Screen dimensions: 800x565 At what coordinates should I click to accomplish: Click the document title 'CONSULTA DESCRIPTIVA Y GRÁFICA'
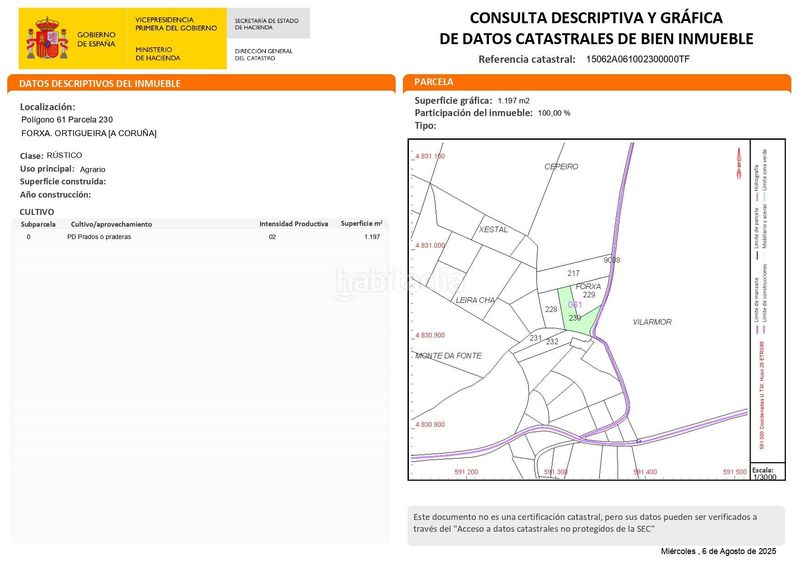click(596, 18)
